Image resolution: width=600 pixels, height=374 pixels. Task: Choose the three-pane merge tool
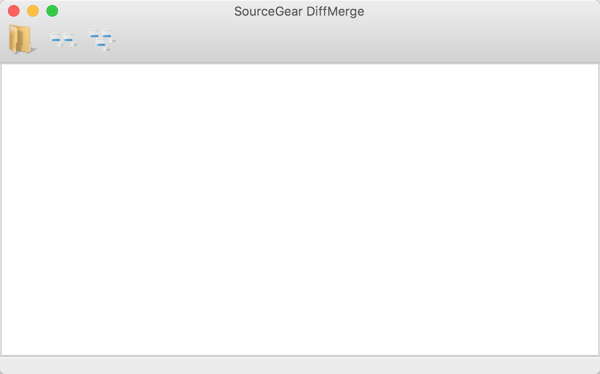point(102,40)
